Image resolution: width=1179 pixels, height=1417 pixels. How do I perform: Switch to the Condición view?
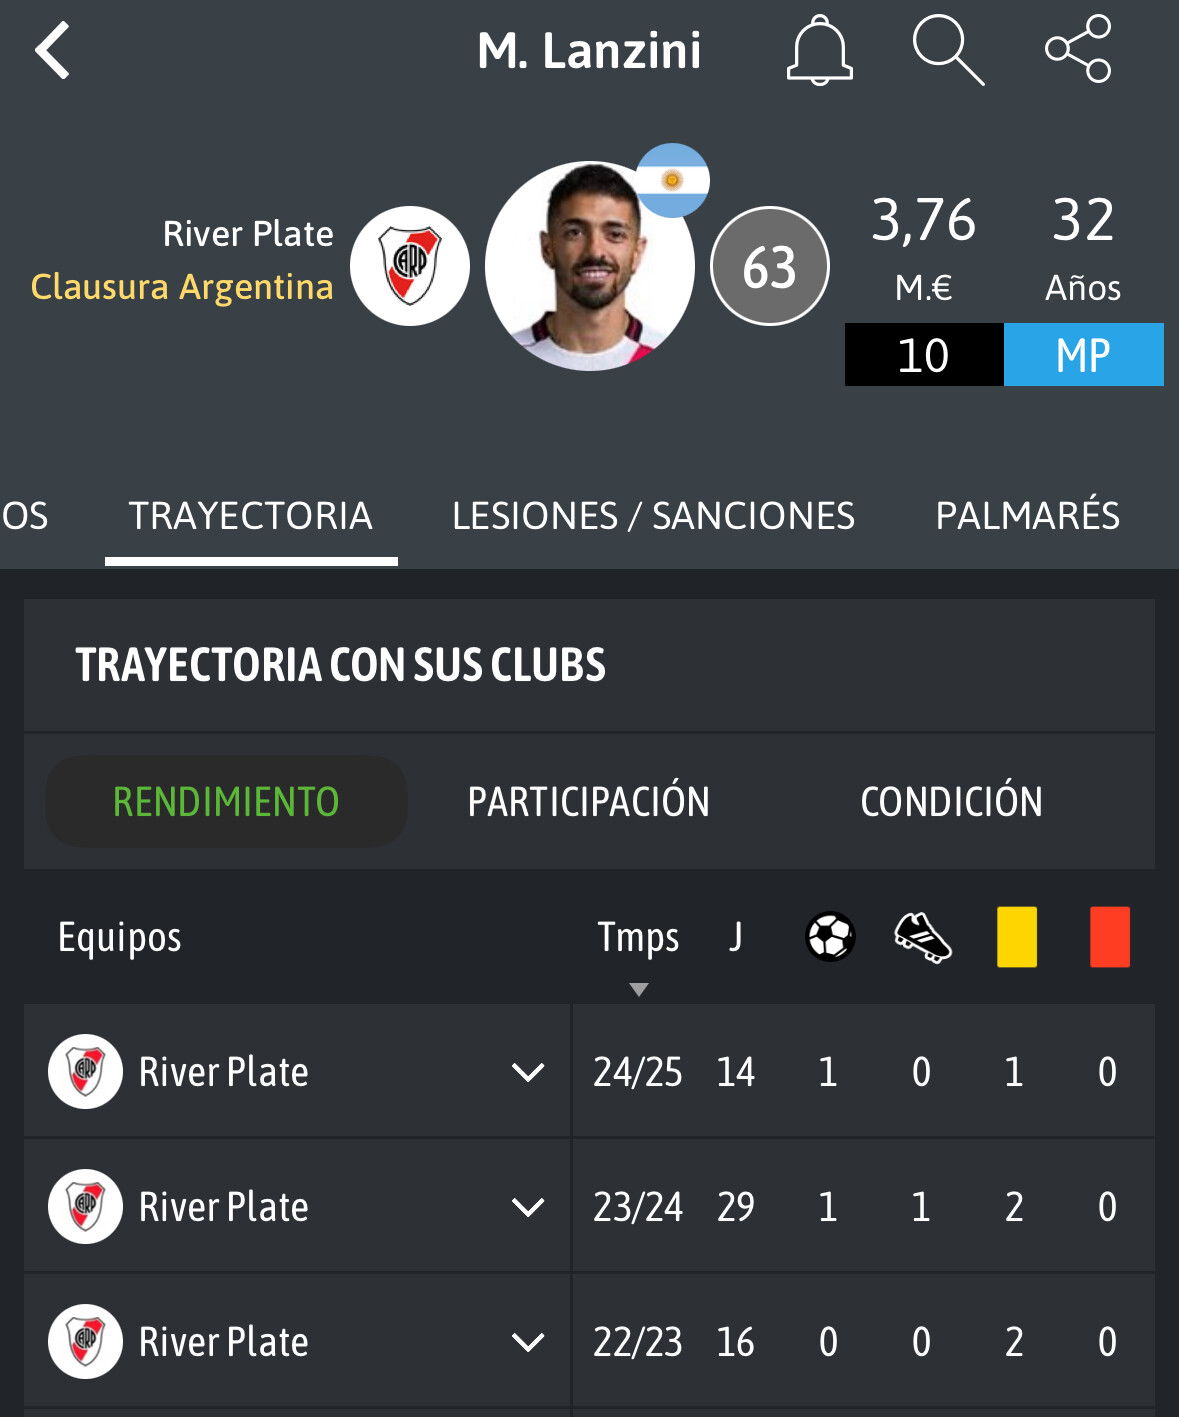pyautogui.click(x=951, y=801)
